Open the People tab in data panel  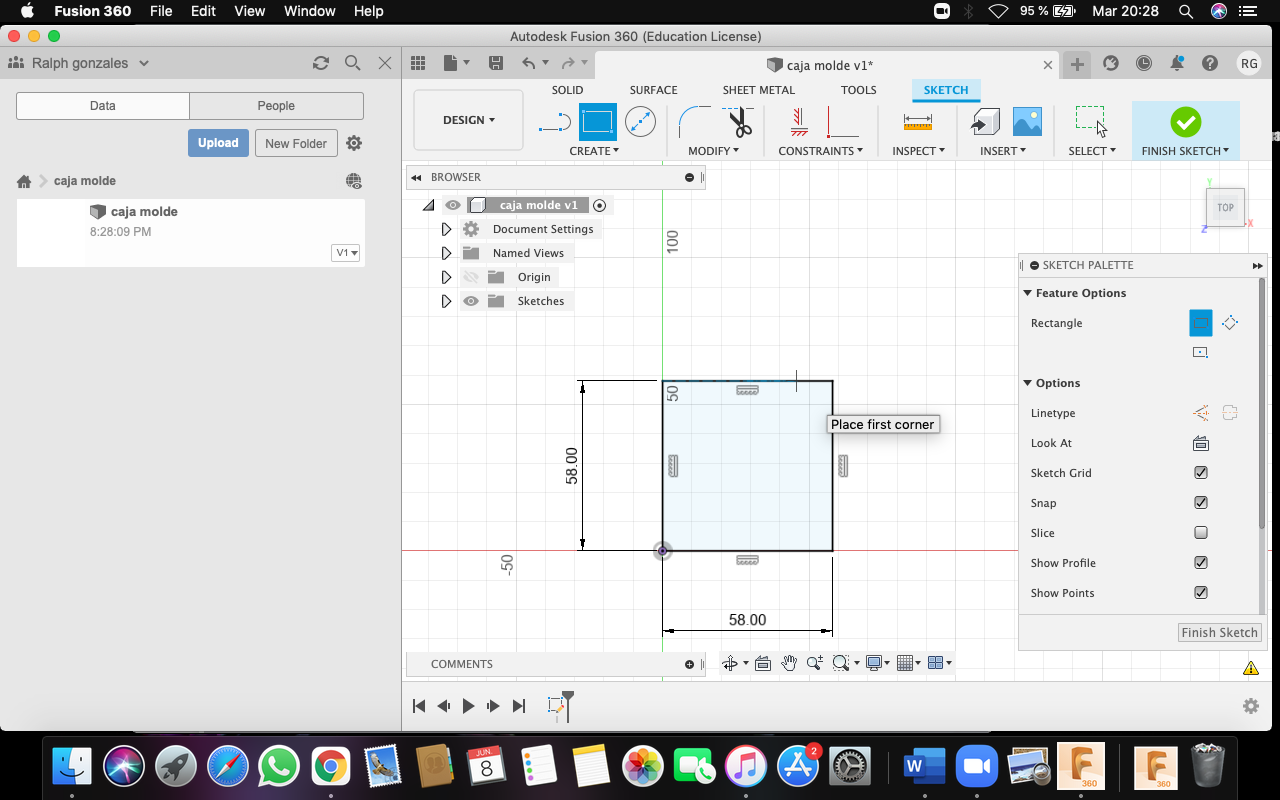(x=276, y=106)
